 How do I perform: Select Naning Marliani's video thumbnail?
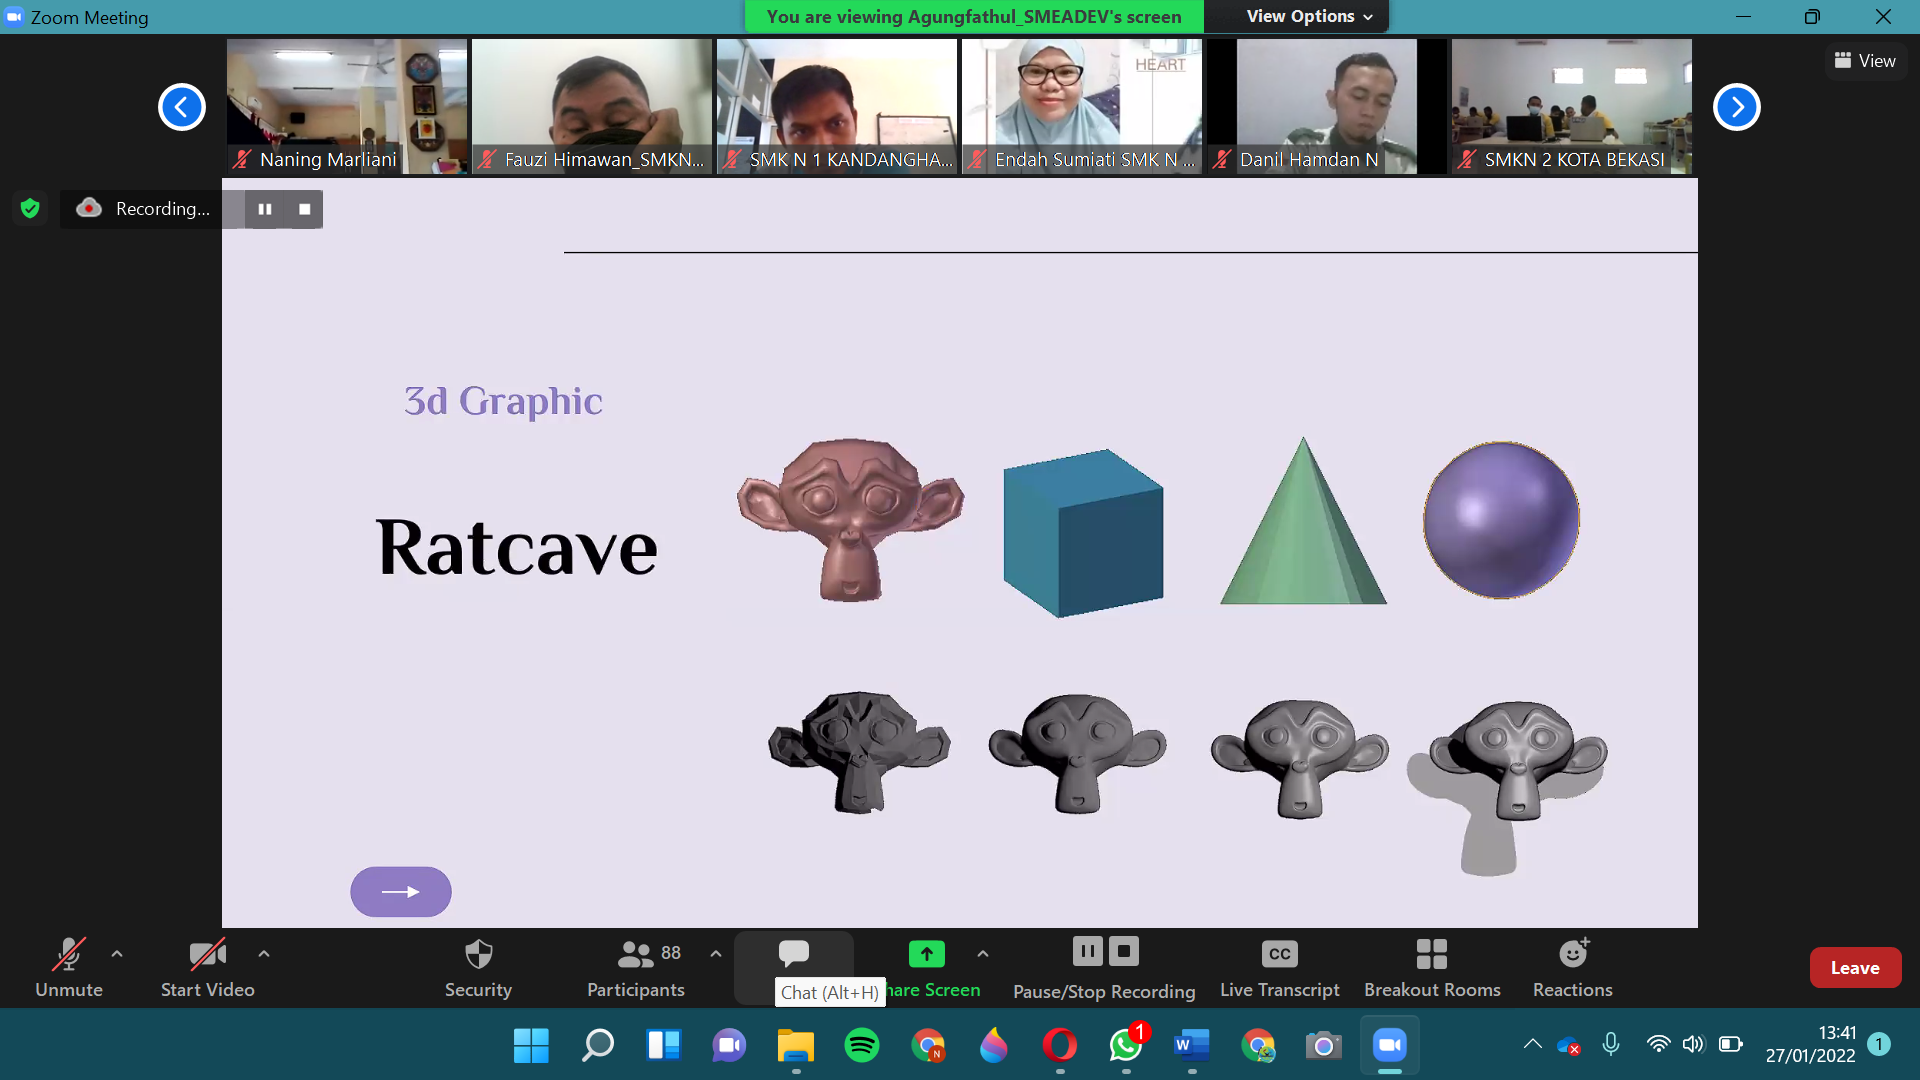[346, 106]
